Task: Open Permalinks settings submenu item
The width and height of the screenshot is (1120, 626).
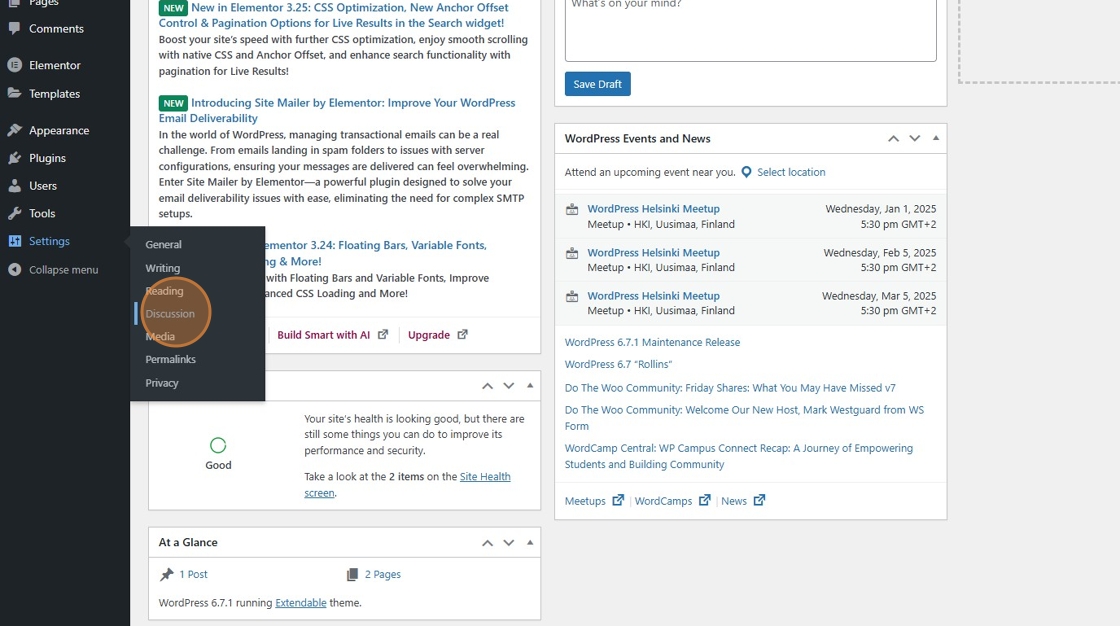Action: point(171,359)
